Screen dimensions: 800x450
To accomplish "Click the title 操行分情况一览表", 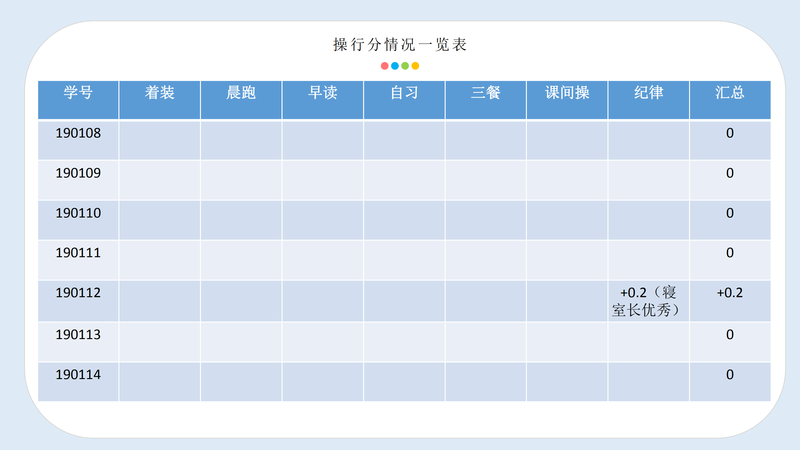I will [x=400, y=45].
